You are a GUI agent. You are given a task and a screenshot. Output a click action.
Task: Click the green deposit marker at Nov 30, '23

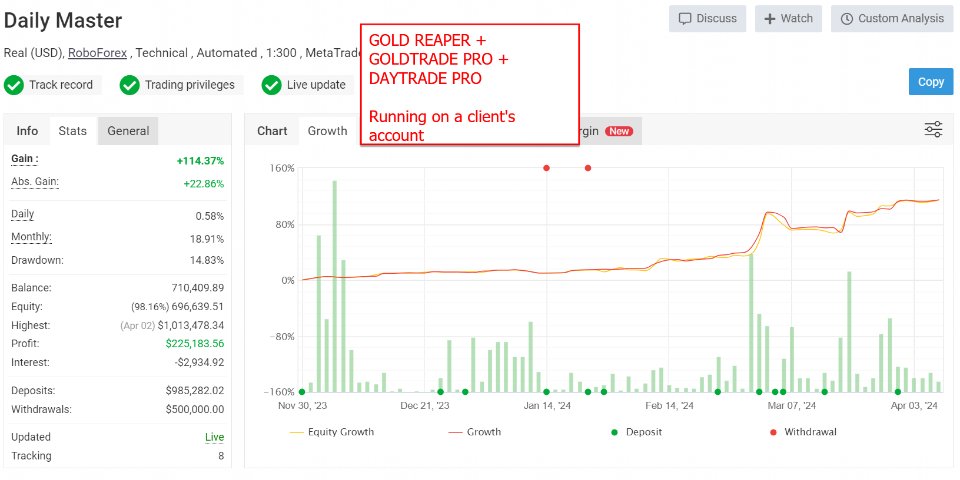click(x=302, y=392)
